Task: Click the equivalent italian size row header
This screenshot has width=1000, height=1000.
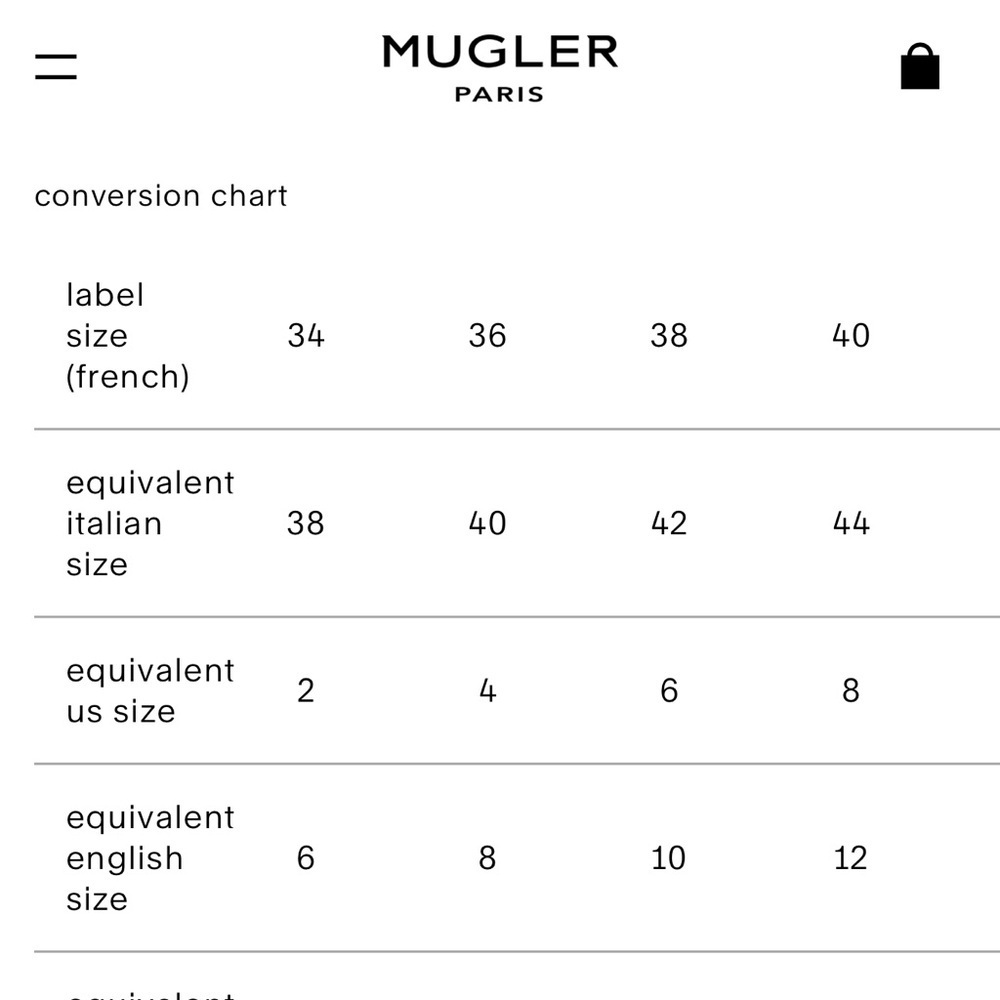Action: click(151, 524)
